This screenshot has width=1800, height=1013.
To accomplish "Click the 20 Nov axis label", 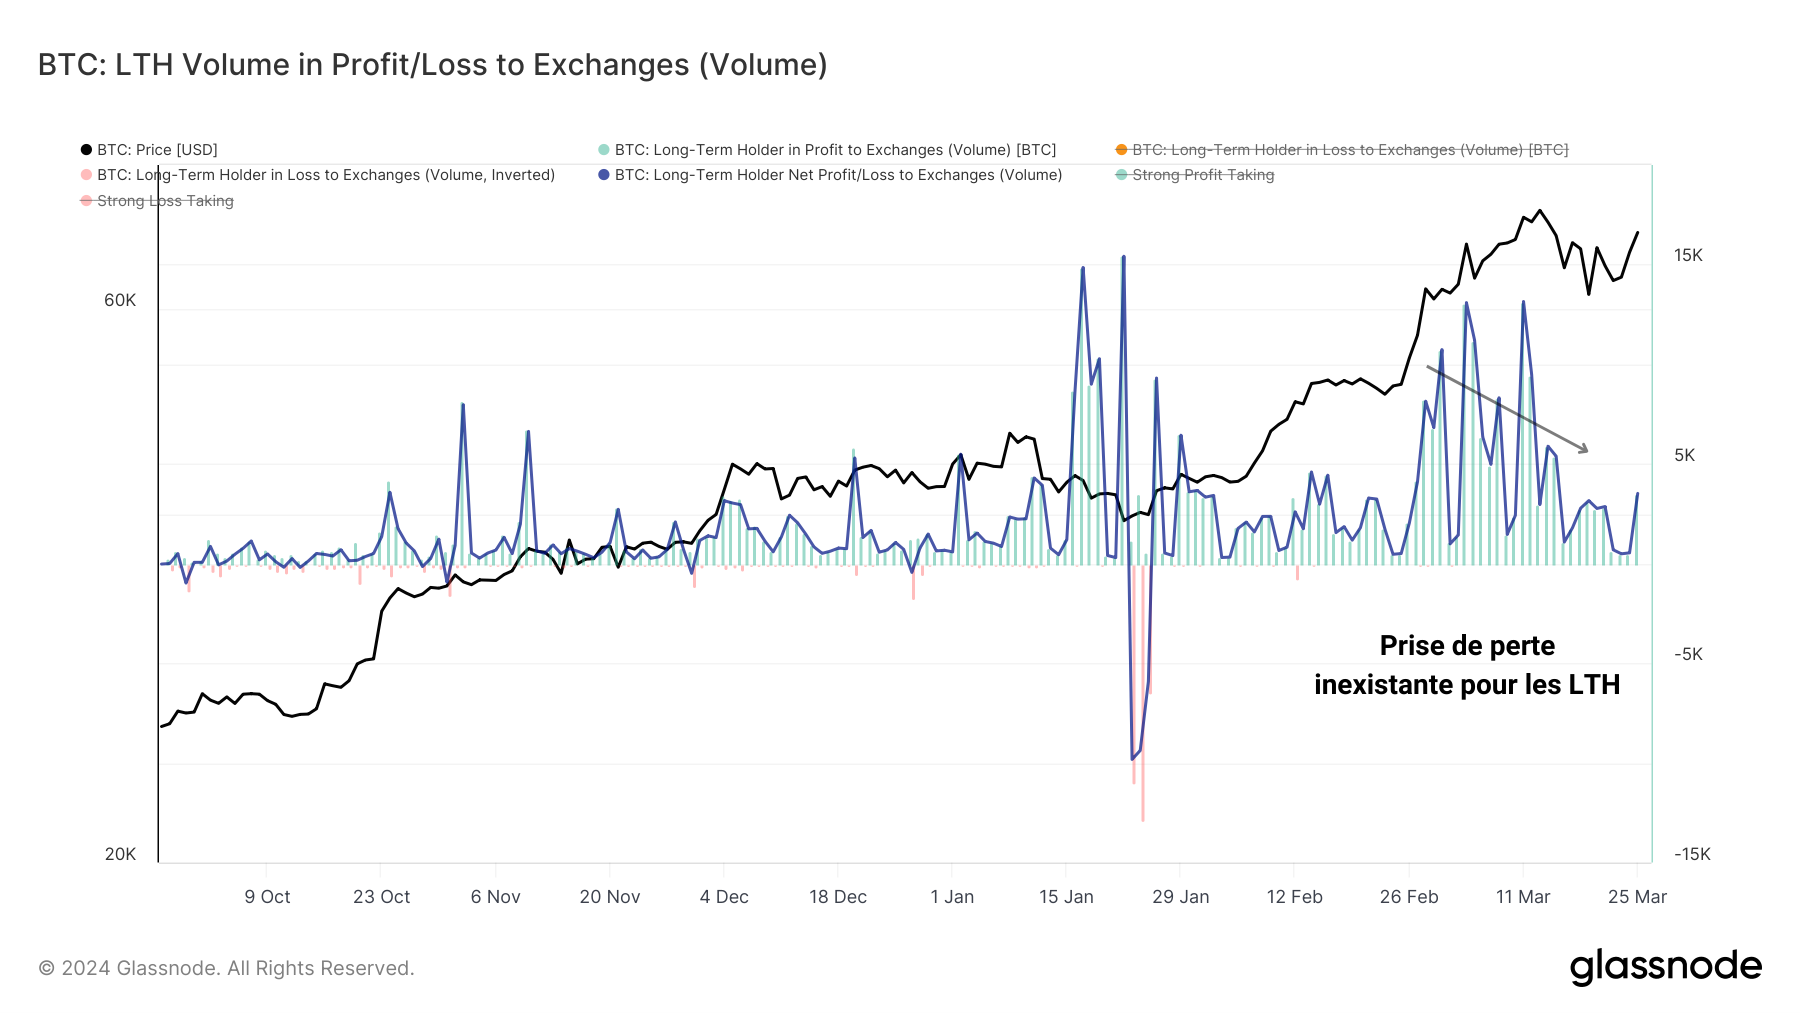I will (x=610, y=897).
